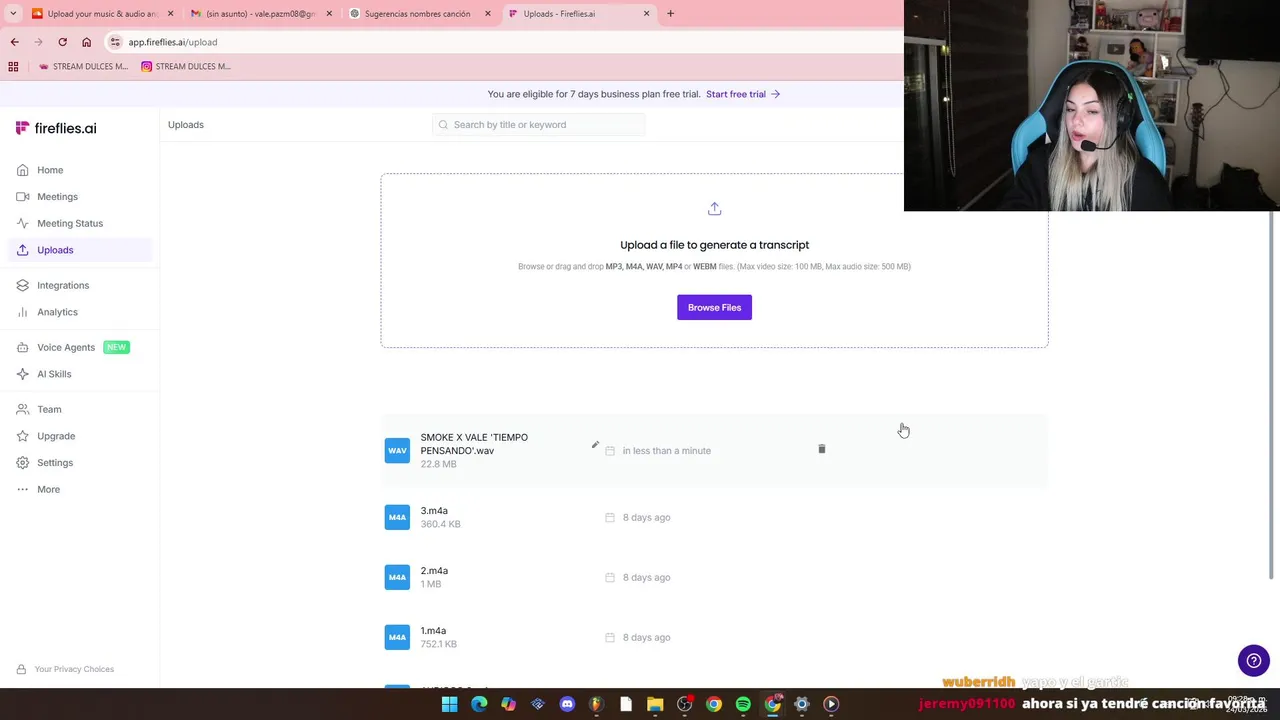This screenshot has width=1280, height=720.
Task: Open a new browser tab
Action: pos(670,14)
